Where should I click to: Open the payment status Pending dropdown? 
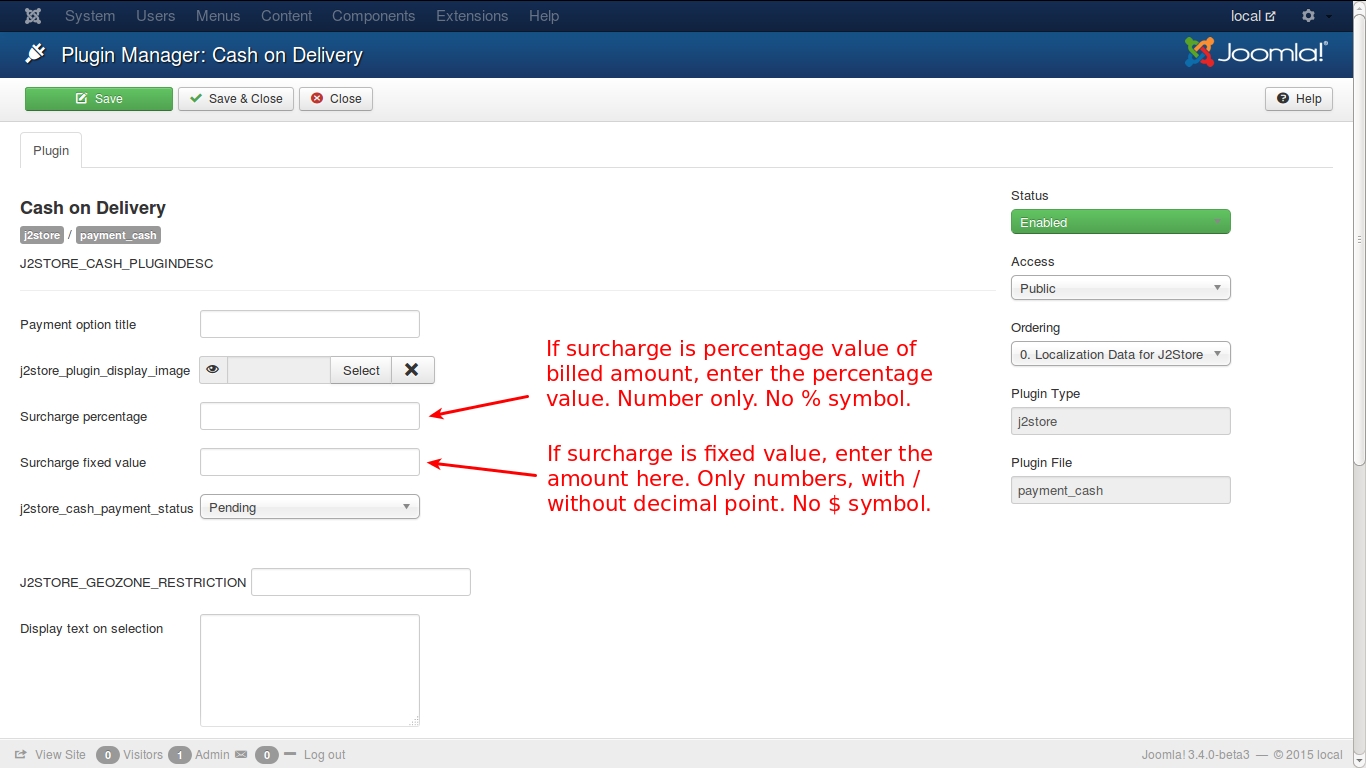tap(310, 508)
